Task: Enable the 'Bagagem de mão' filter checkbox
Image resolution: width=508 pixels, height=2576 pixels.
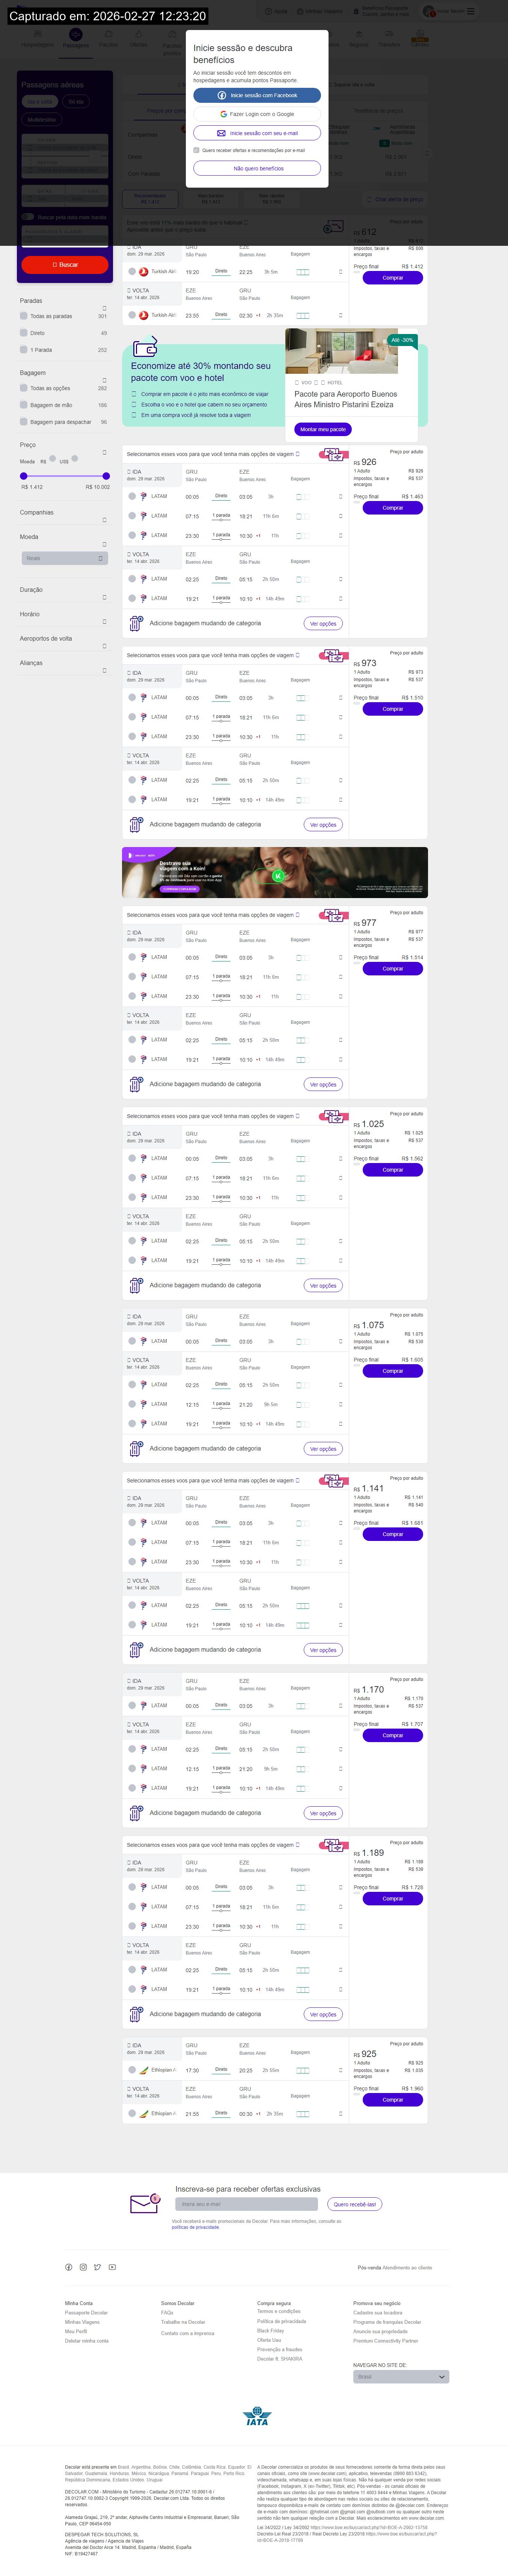Action: (x=24, y=405)
